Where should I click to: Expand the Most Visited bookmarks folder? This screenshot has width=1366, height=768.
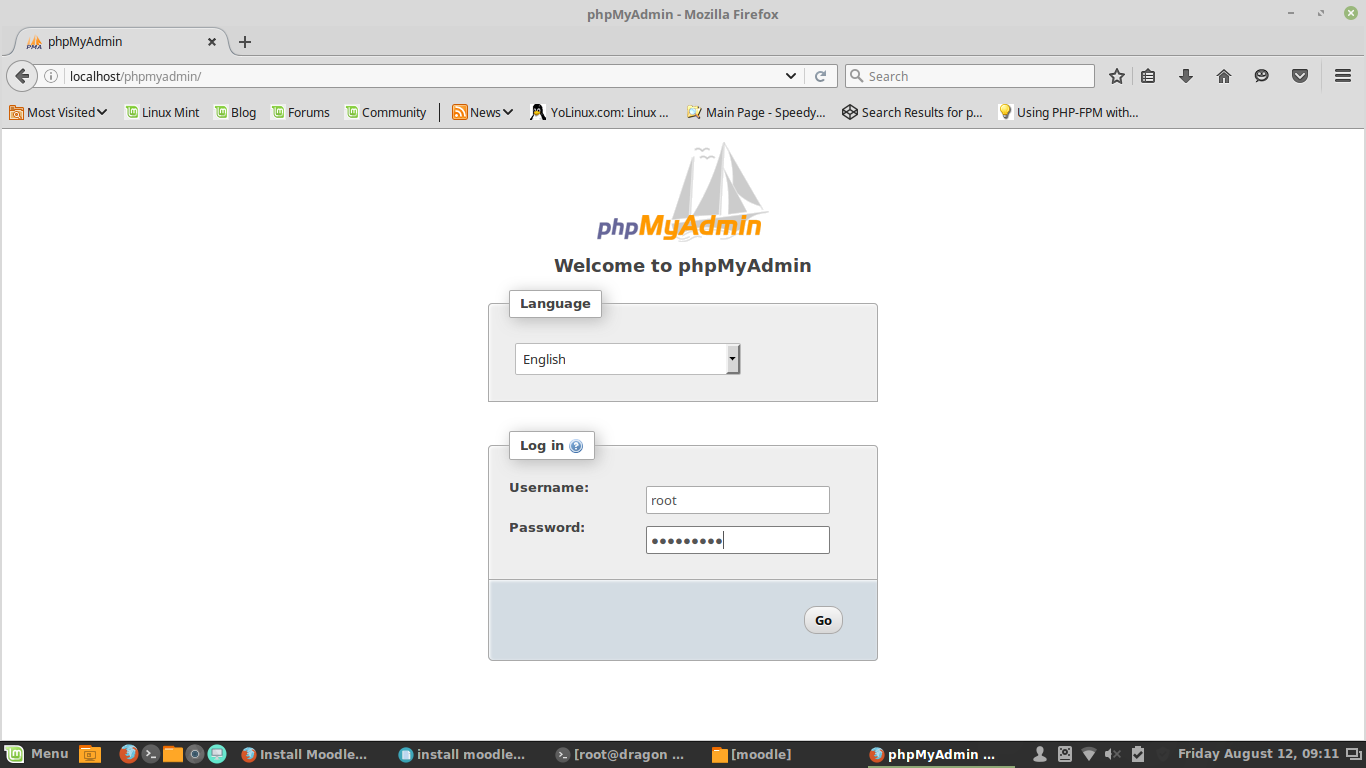coord(58,112)
